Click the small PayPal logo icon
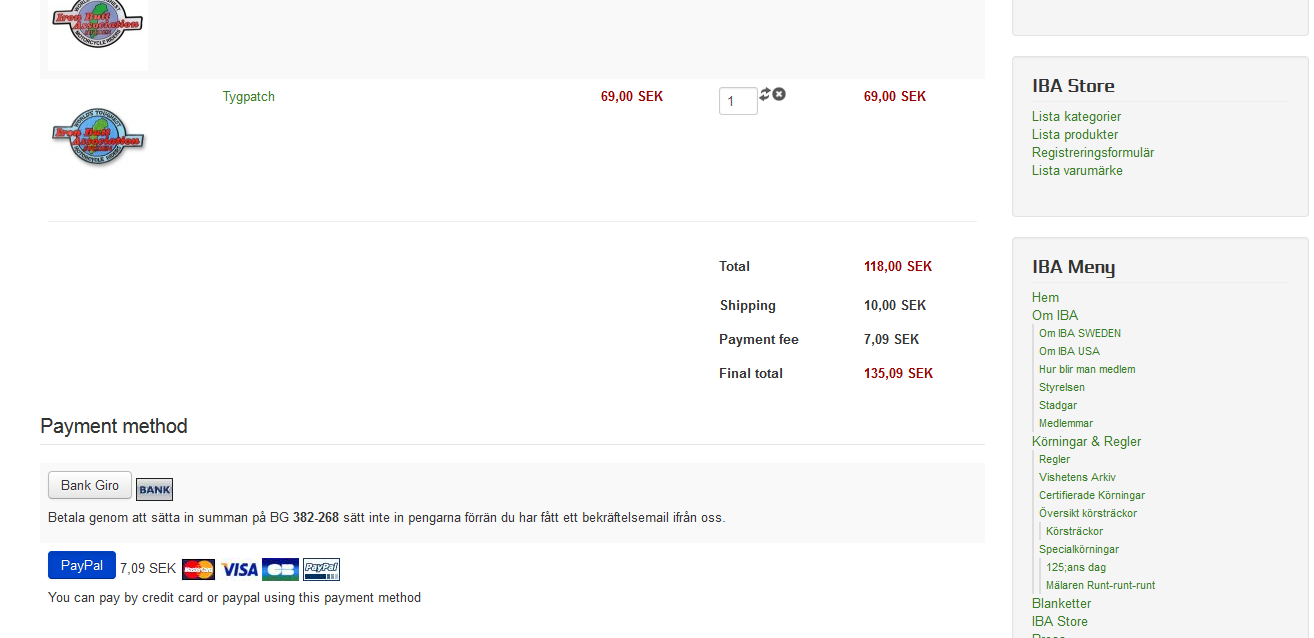The width and height of the screenshot is (1314, 638). click(x=321, y=569)
